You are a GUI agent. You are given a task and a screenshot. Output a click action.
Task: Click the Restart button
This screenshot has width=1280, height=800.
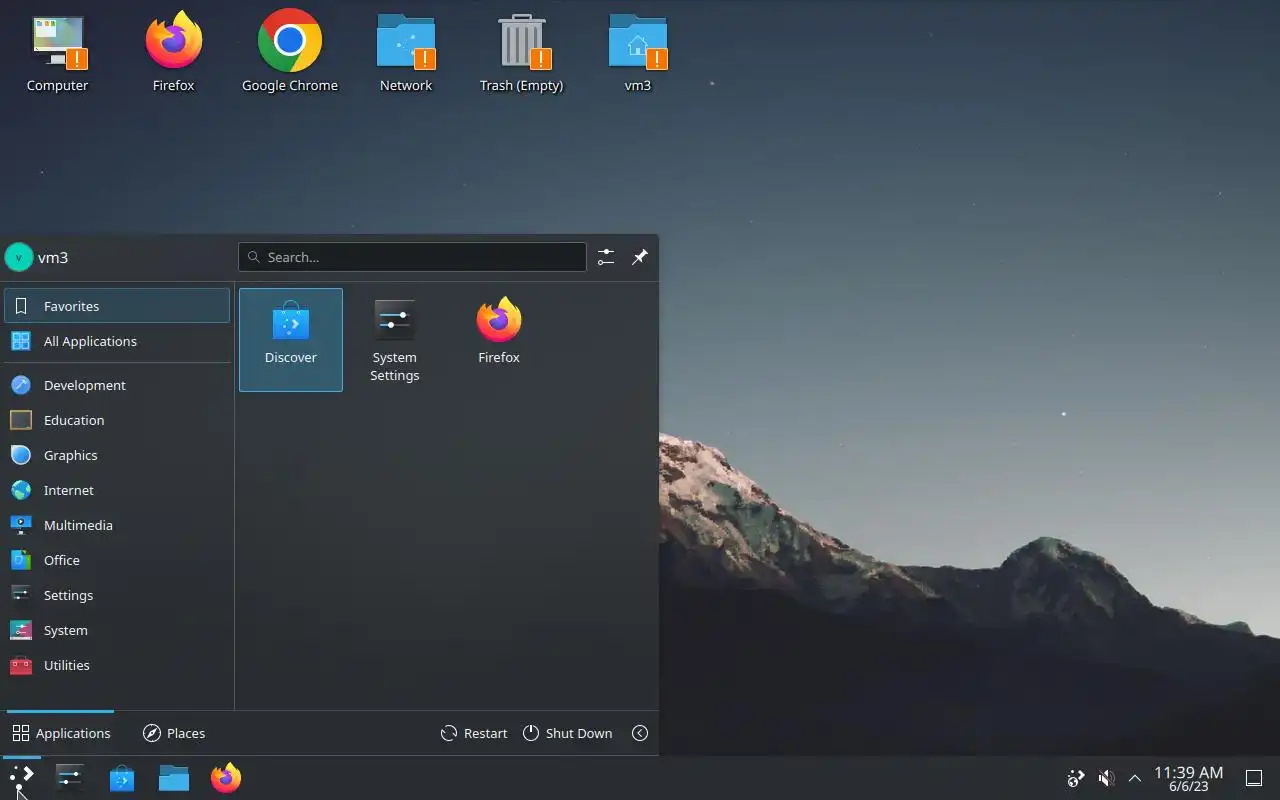tap(474, 733)
